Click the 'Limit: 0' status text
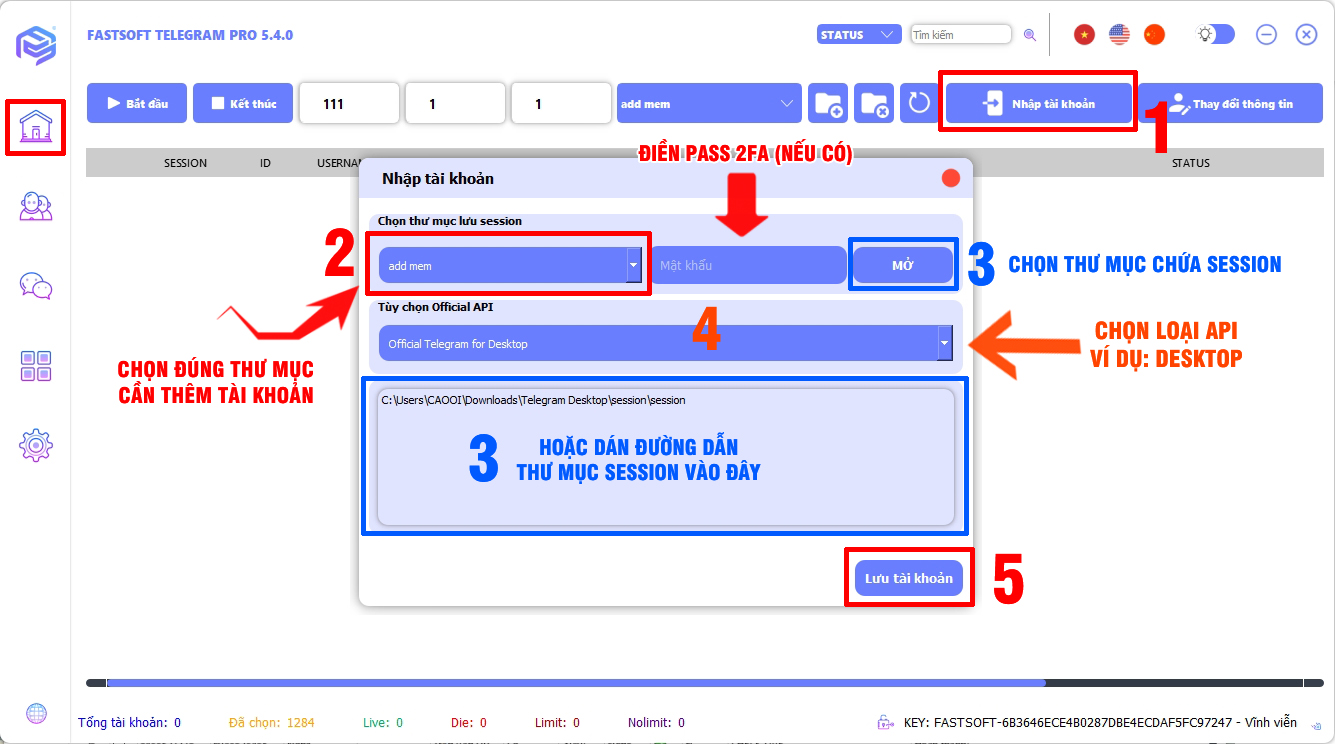 point(557,722)
